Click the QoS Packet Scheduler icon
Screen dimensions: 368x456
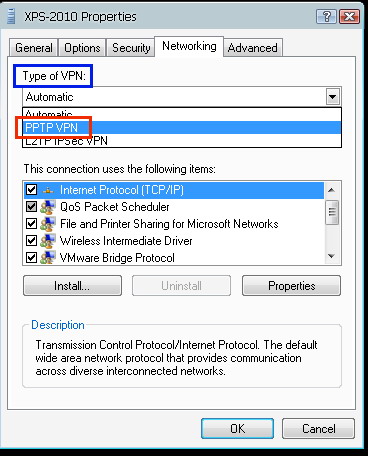tap(48, 207)
